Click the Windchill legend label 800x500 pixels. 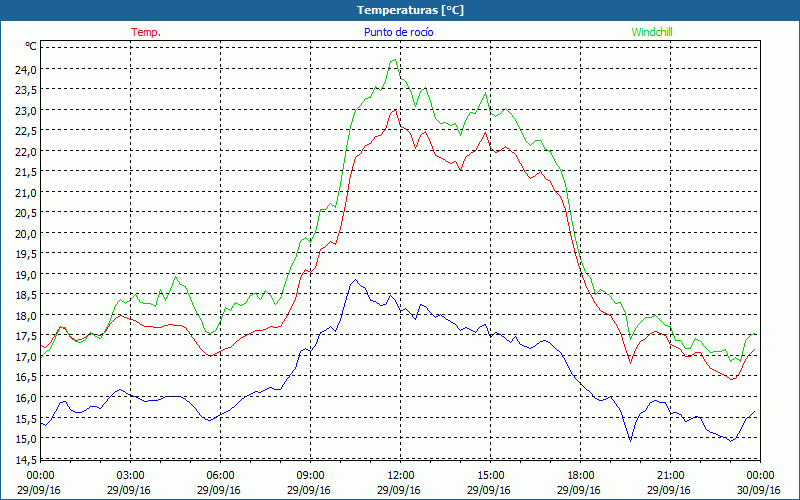652,32
